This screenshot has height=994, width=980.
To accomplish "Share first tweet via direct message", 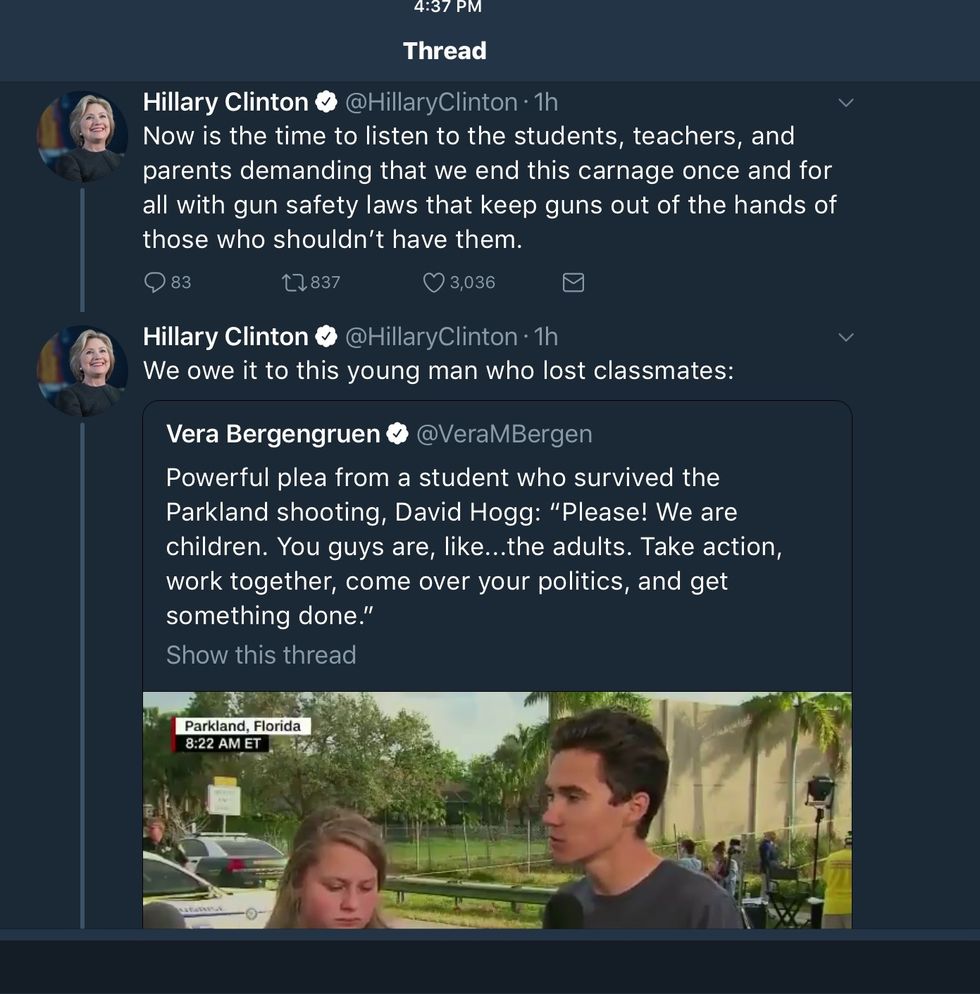I will [x=573, y=283].
